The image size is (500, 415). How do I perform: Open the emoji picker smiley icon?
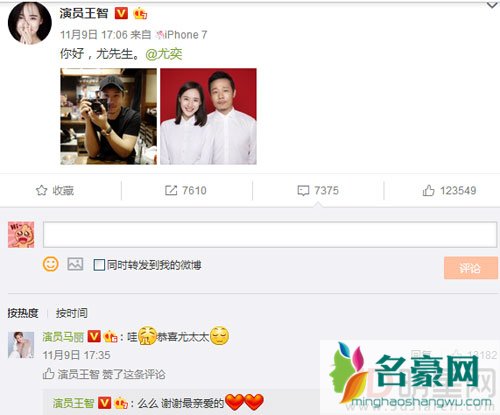[x=51, y=264]
